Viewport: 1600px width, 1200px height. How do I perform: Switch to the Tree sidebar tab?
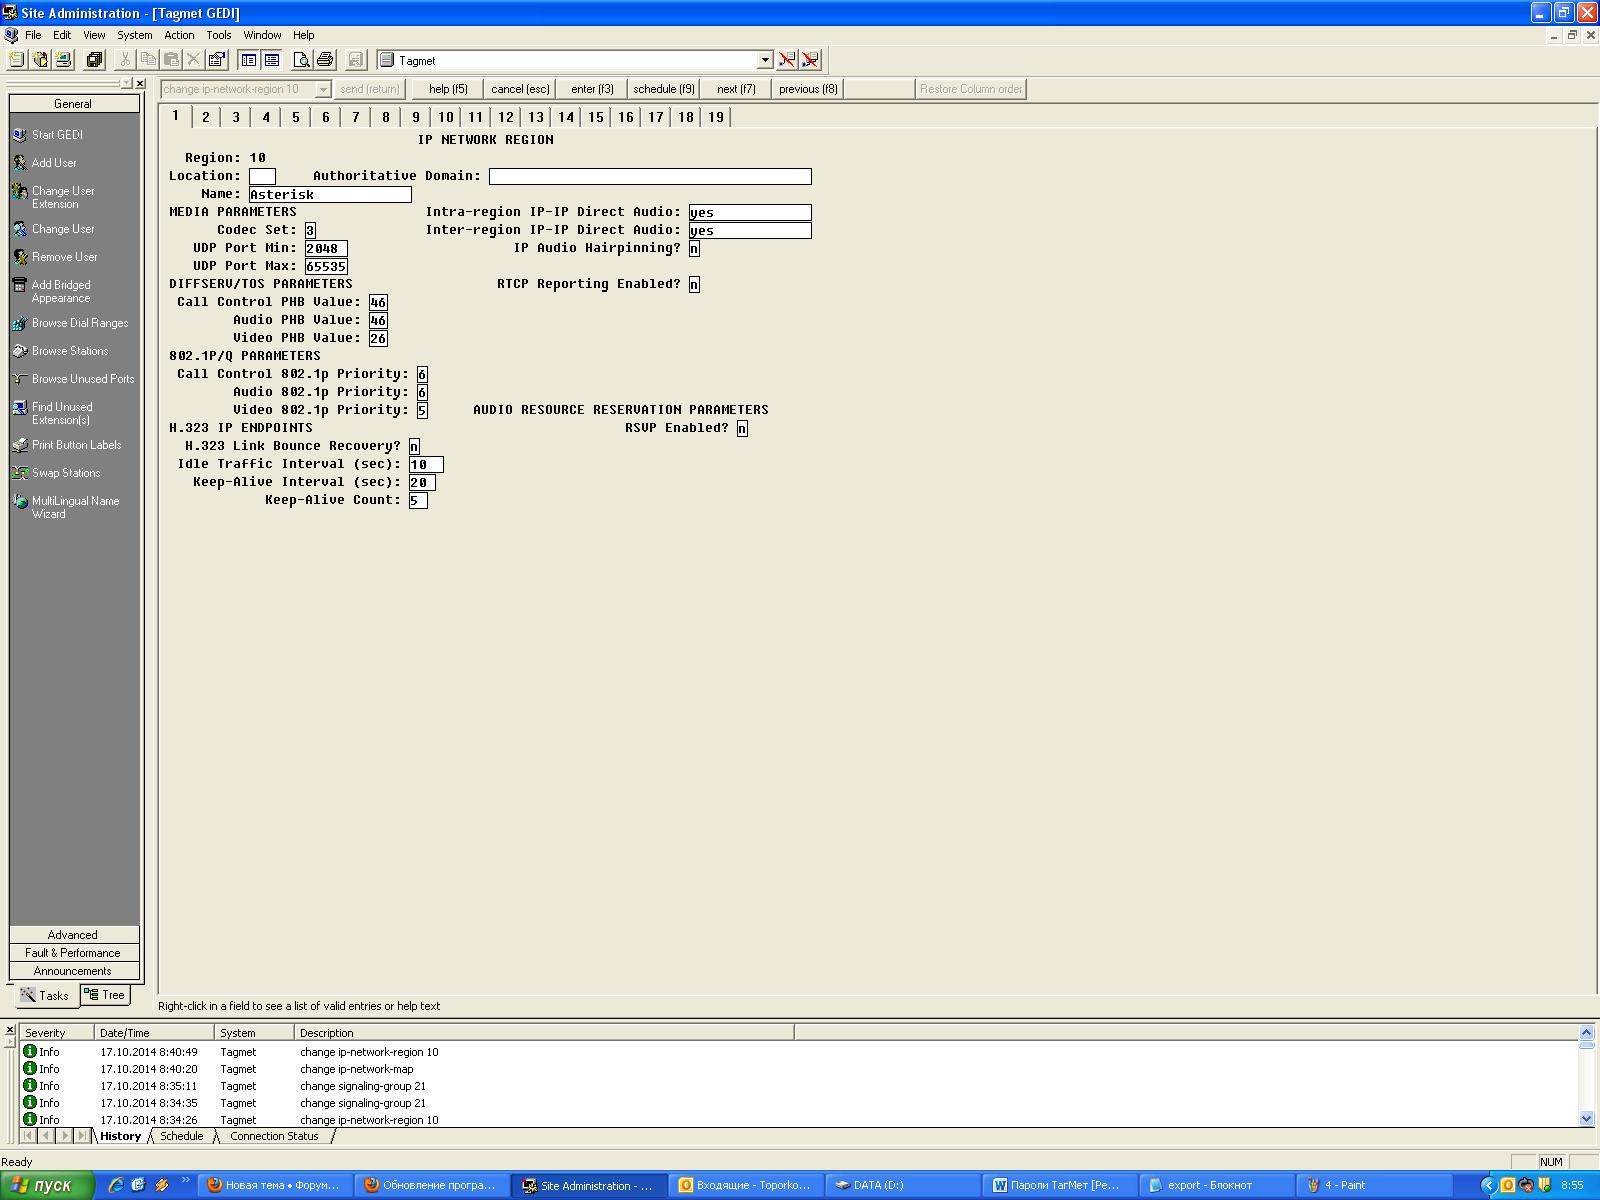click(105, 995)
